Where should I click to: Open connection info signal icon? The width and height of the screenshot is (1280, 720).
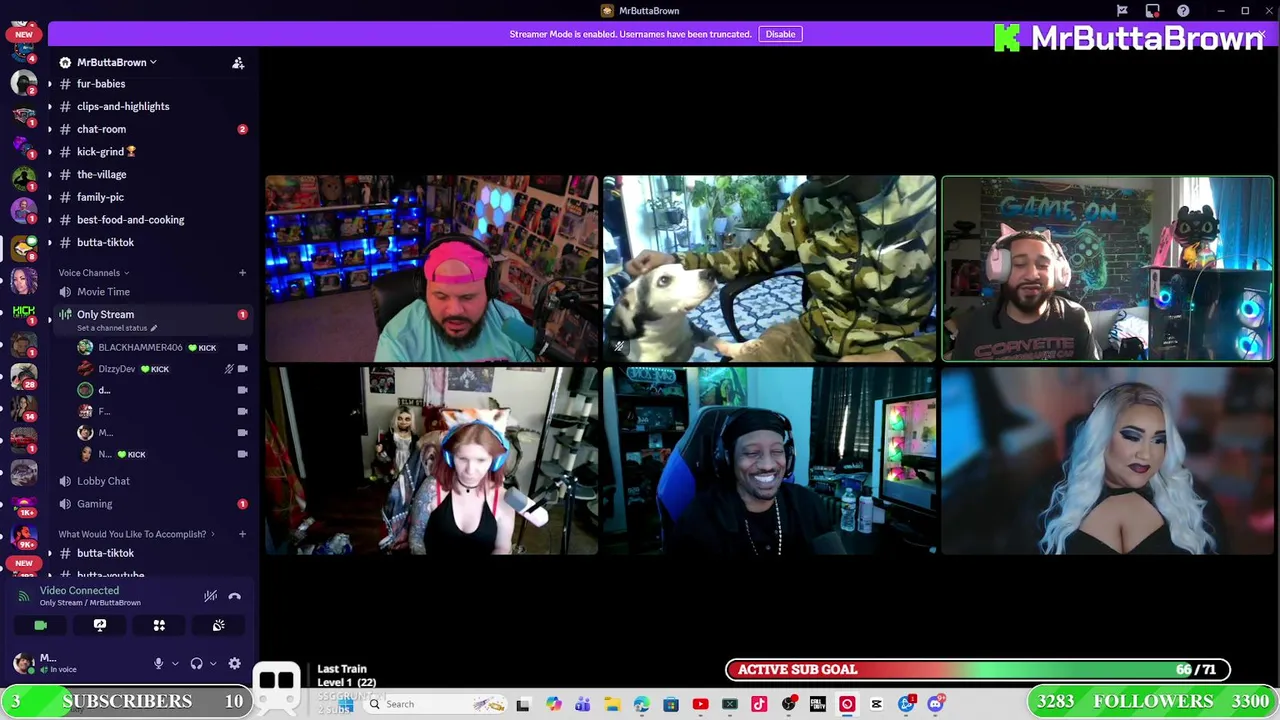point(24,596)
